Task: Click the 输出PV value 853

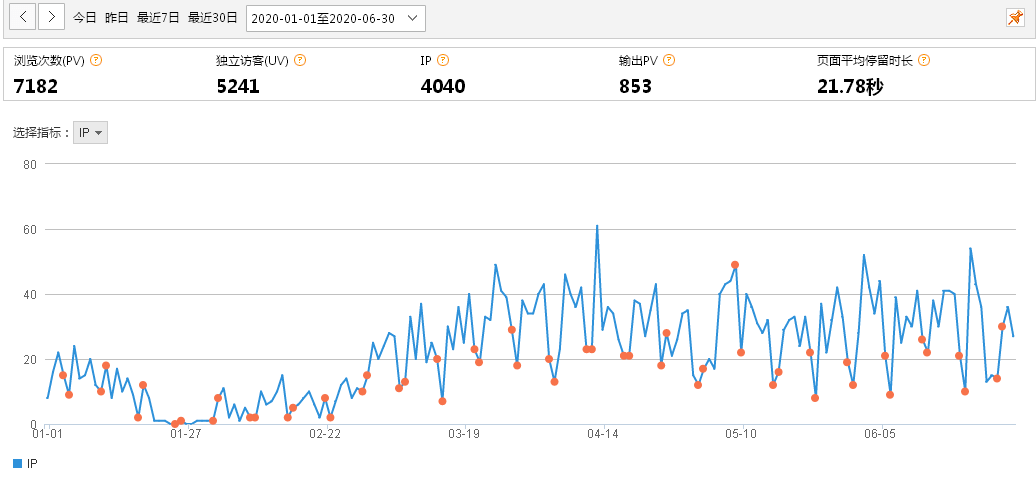Action: click(636, 86)
